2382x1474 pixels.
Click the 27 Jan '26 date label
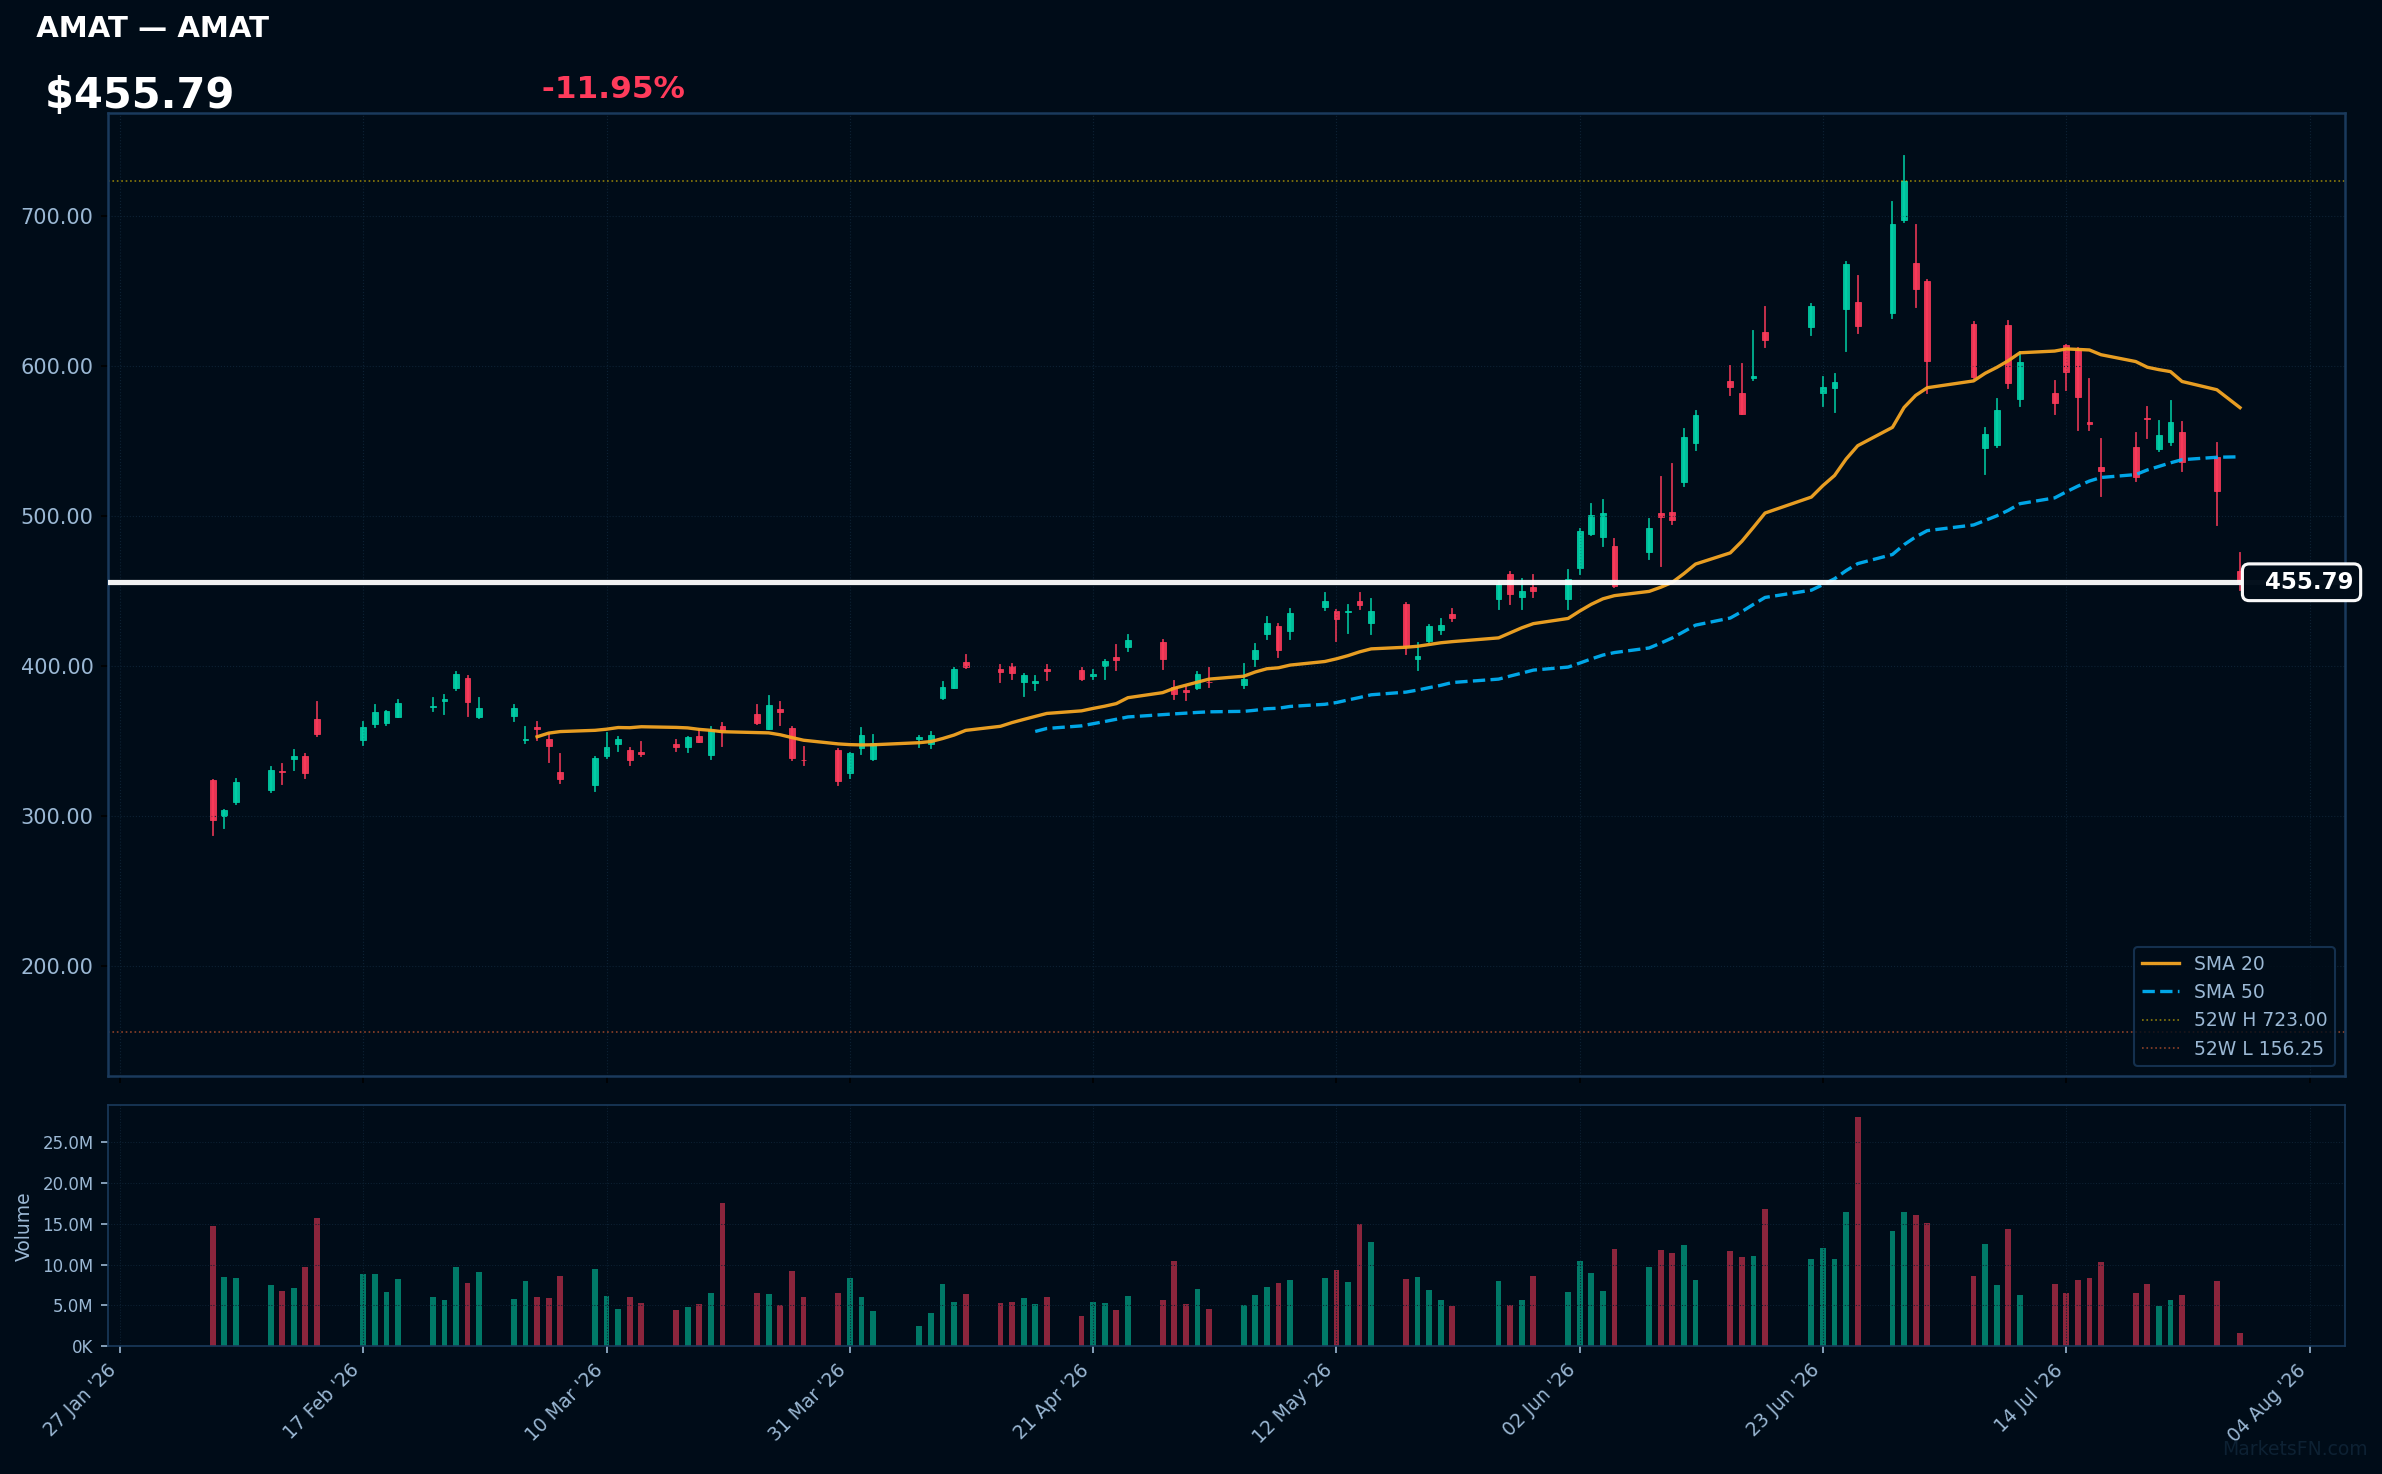(80, 1400)
